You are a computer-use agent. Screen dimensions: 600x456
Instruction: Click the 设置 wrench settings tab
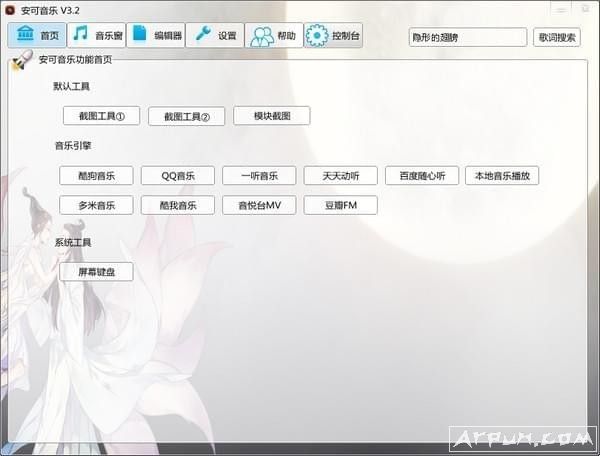(216, 36)
